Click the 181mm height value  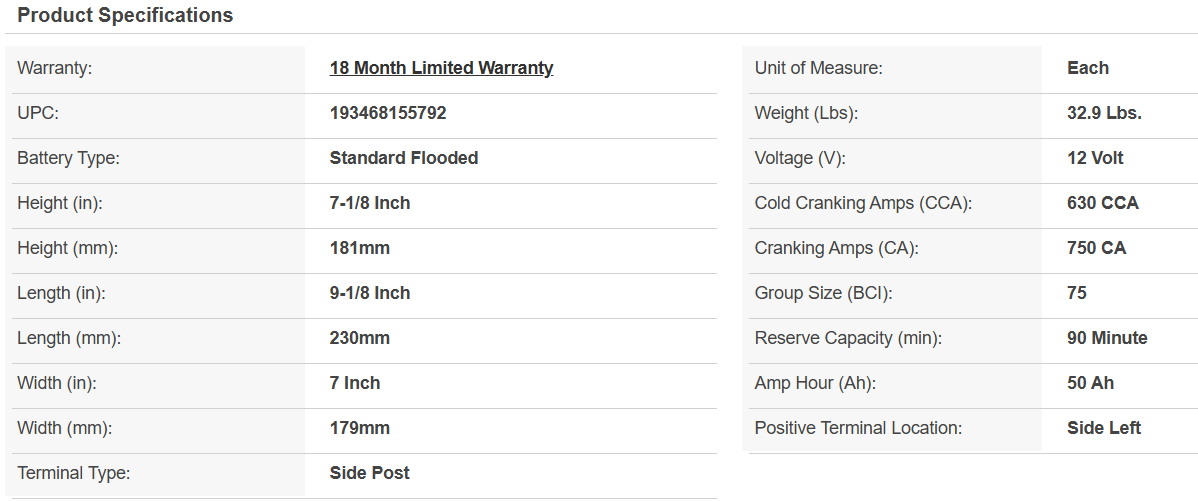pos(360,248)
